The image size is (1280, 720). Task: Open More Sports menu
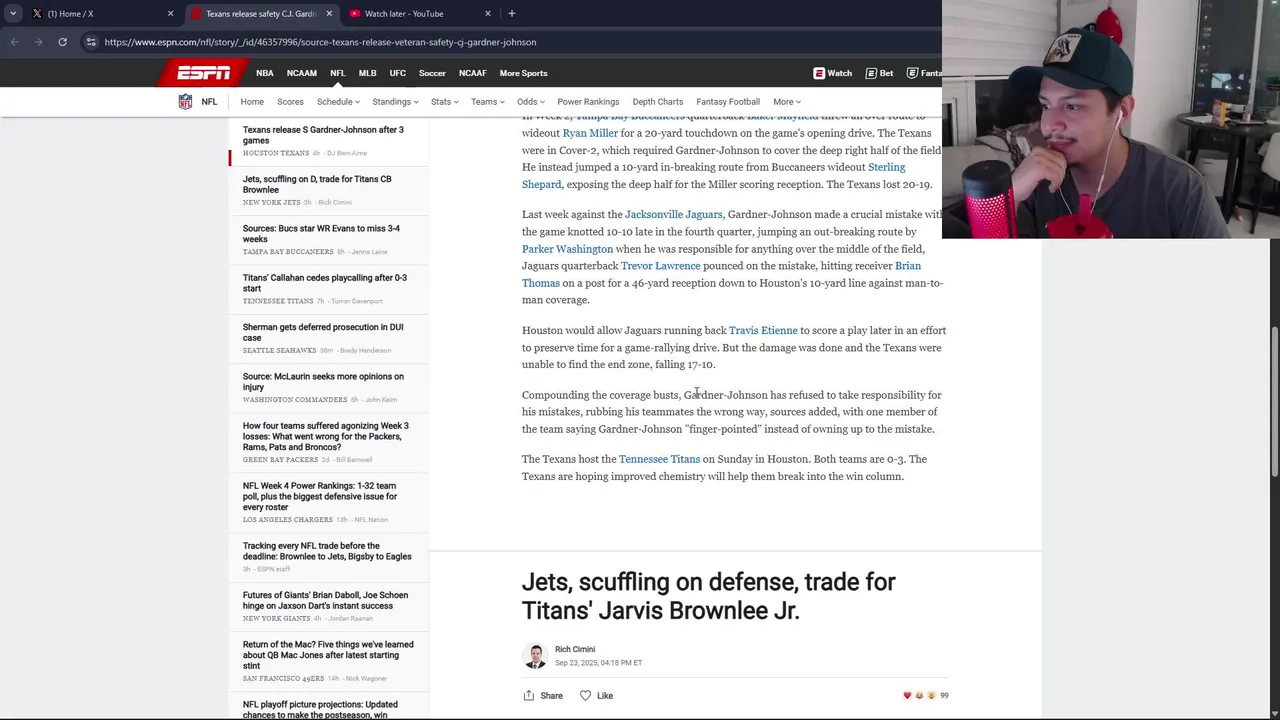pos(523,73)
